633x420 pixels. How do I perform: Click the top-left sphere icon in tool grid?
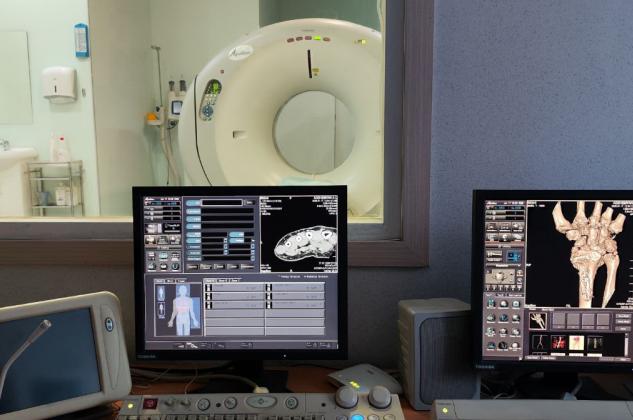coord(492,306)
